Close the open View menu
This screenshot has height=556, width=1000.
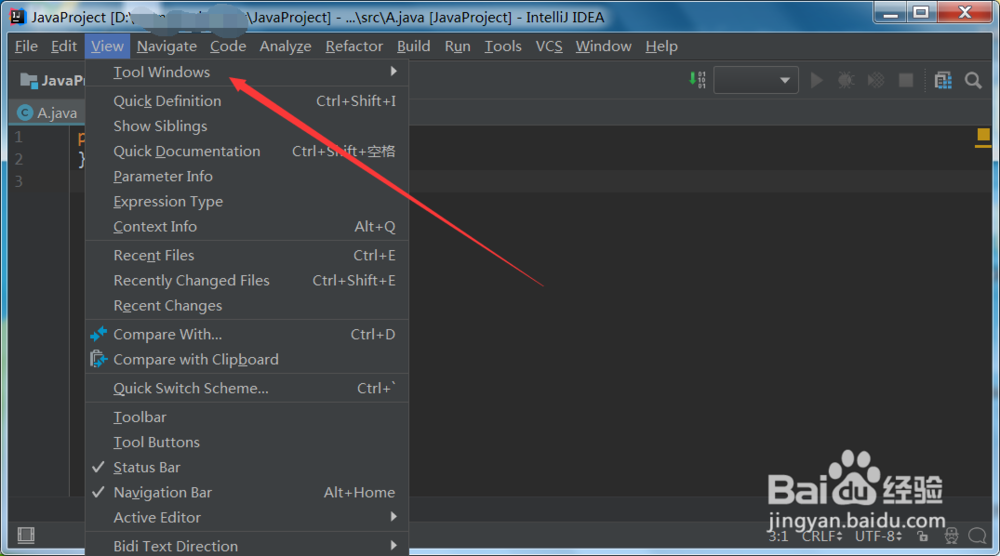pyautogui.click(x=107, y=46)
